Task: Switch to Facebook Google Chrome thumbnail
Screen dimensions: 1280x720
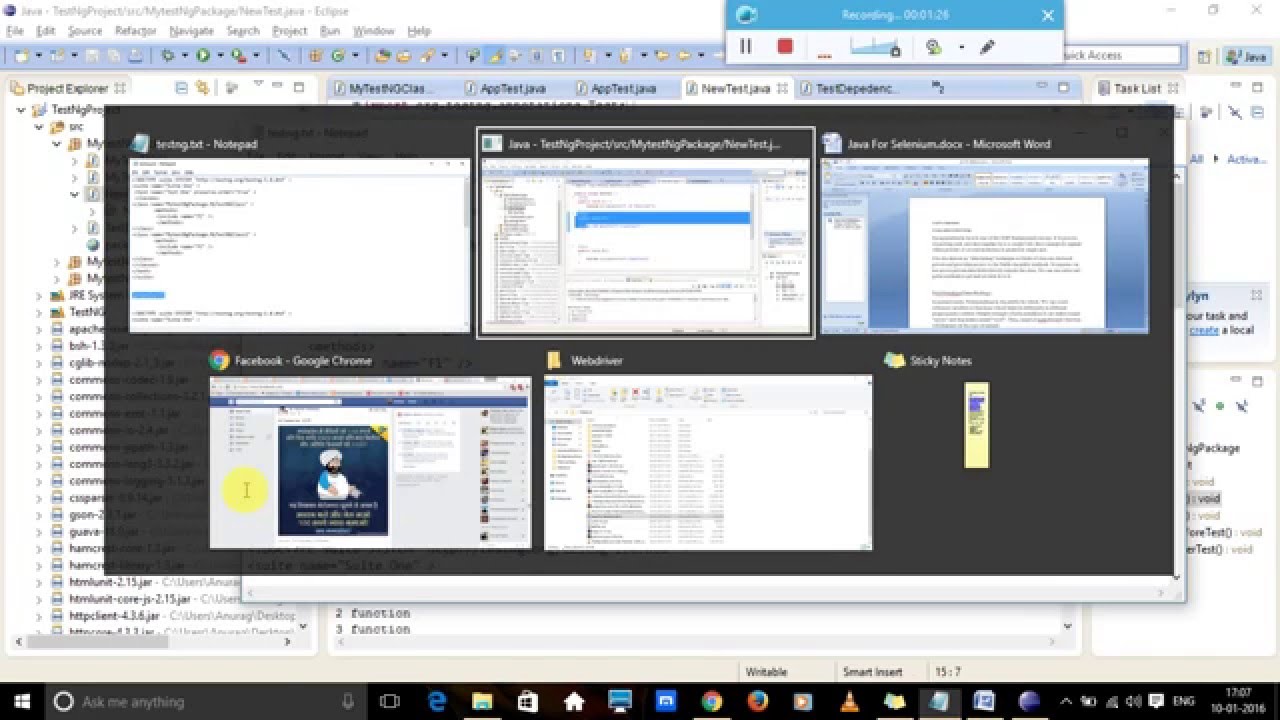Action: coord(370,449)
